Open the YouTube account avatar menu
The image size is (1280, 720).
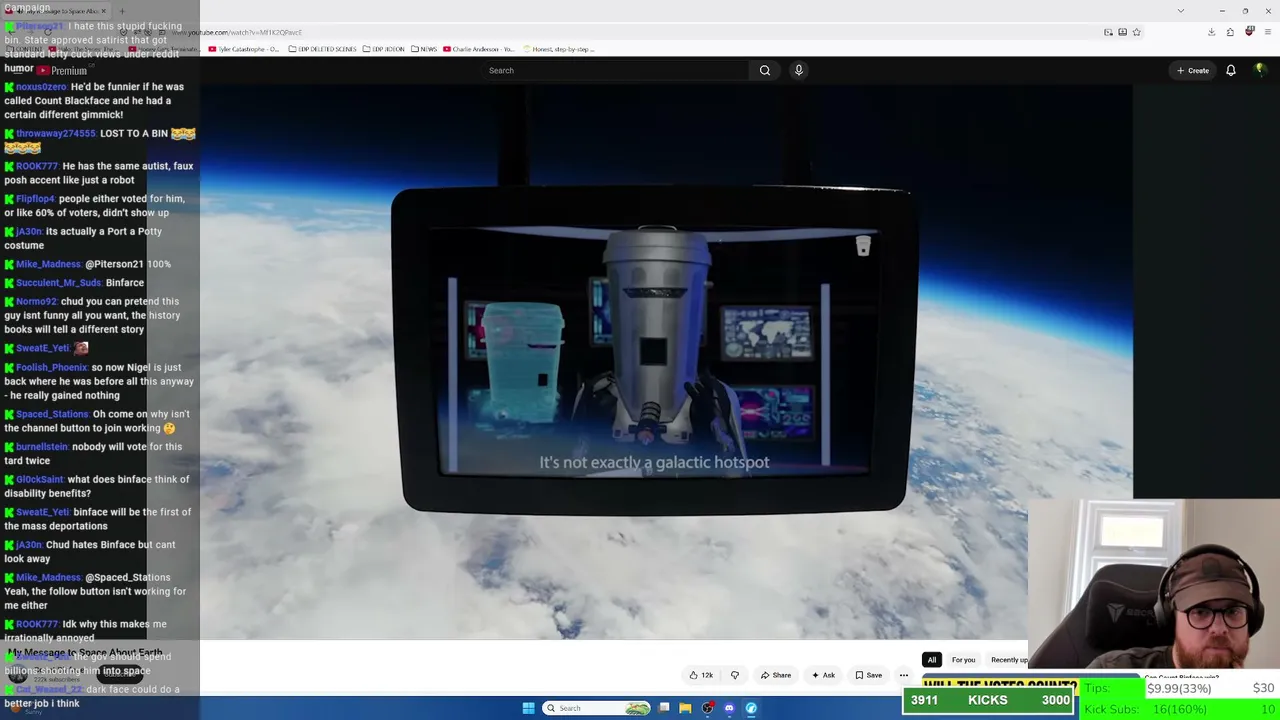tap(1260, 70)
